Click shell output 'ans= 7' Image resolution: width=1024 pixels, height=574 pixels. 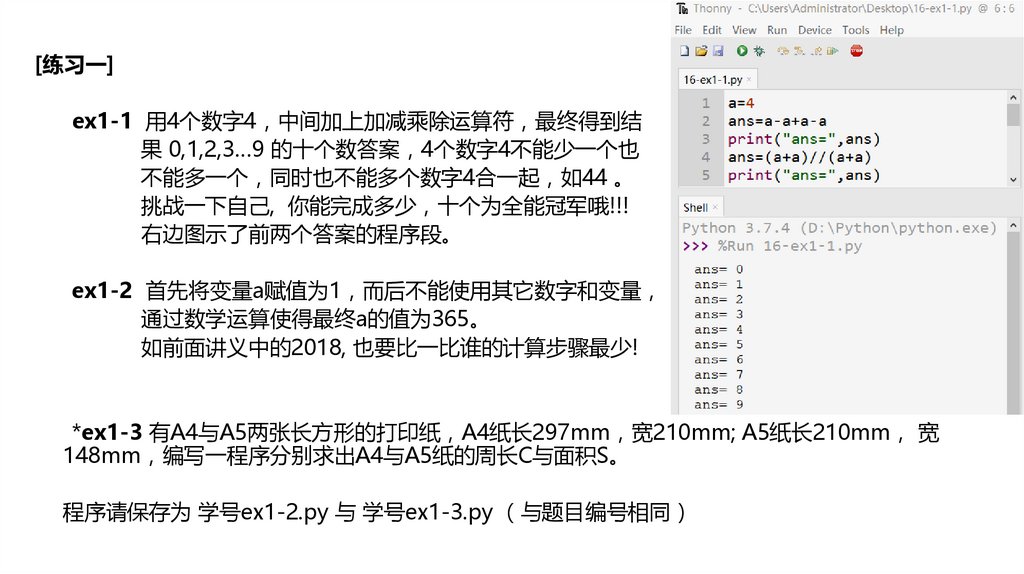pyautogui.click(x=718, y=375)
